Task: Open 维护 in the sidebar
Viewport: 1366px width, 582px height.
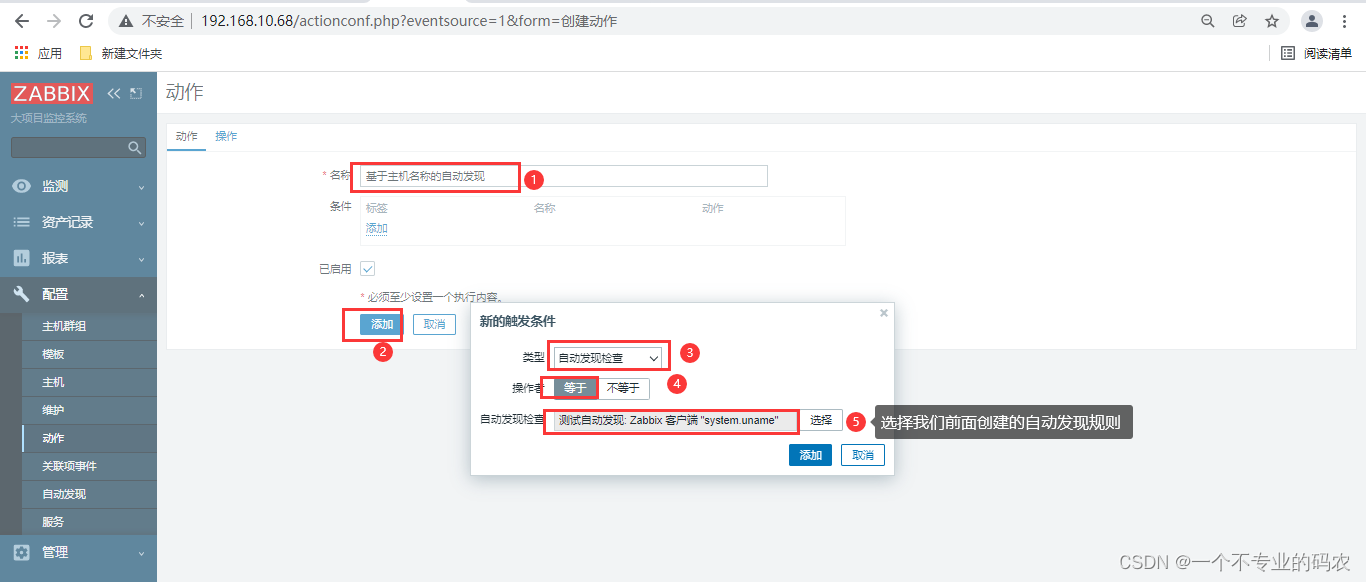Action: [89, 410]
